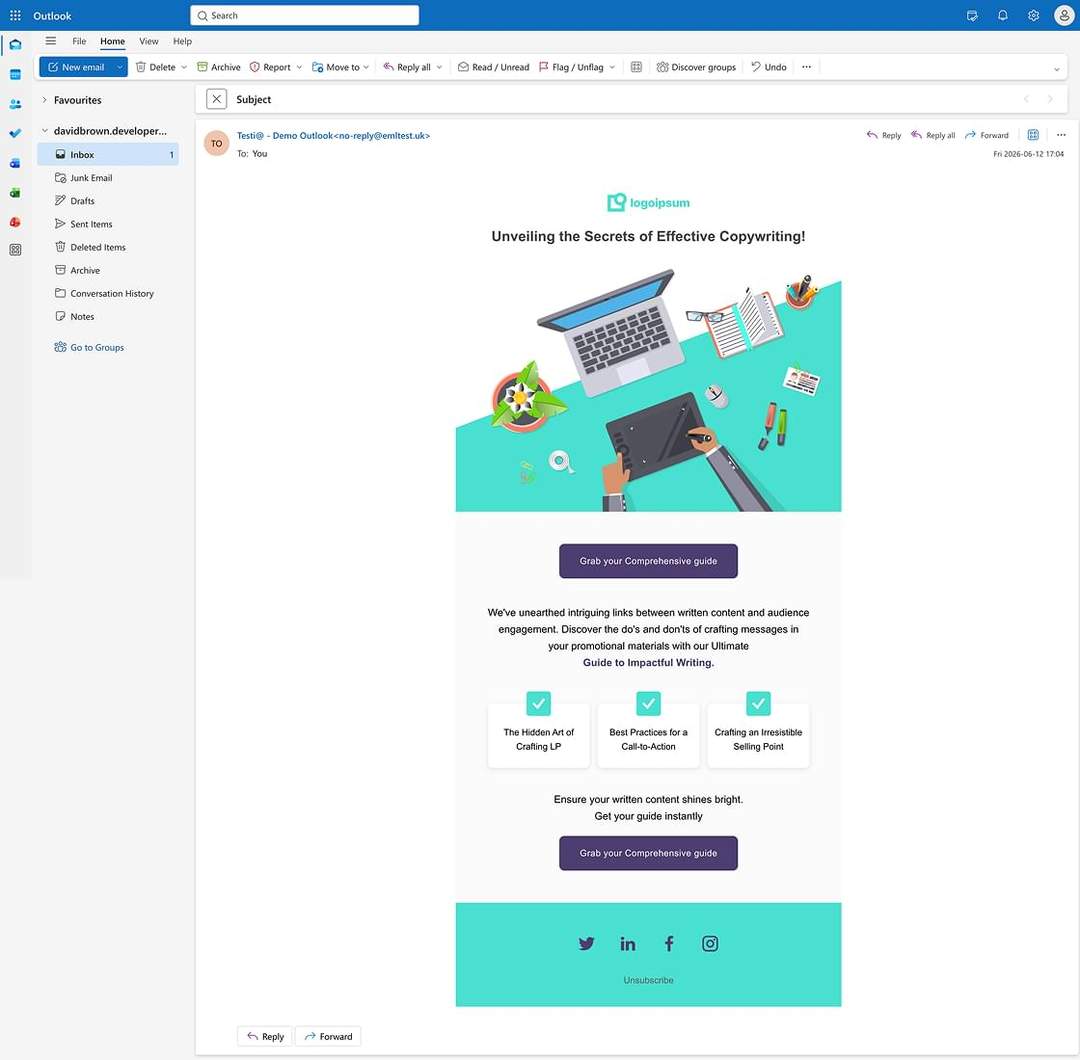Click Delete in the toolbar
Screen dimensions: 1080x1060
(156, 67)
